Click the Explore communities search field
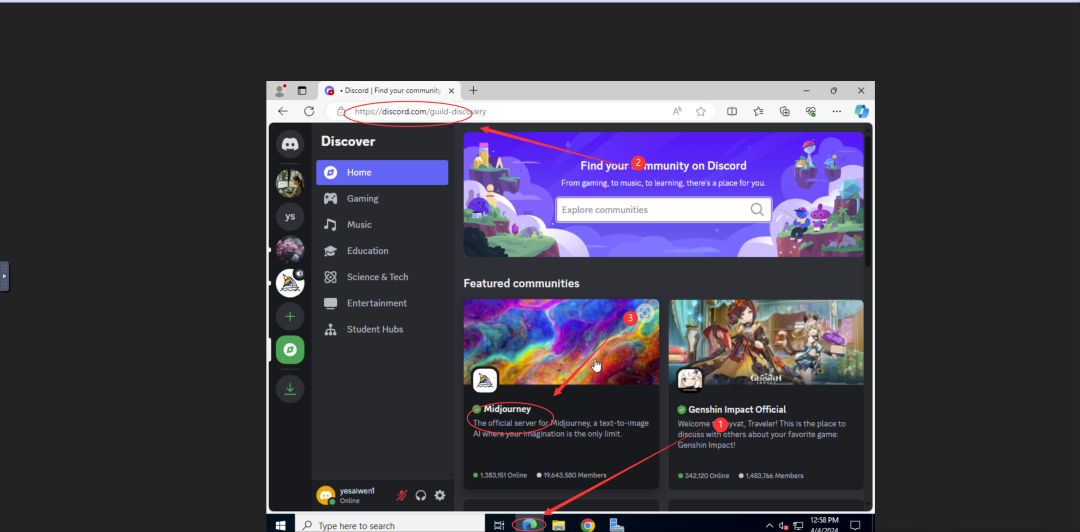The width and height of the screenshot is (1080, 532). [663, 209]
